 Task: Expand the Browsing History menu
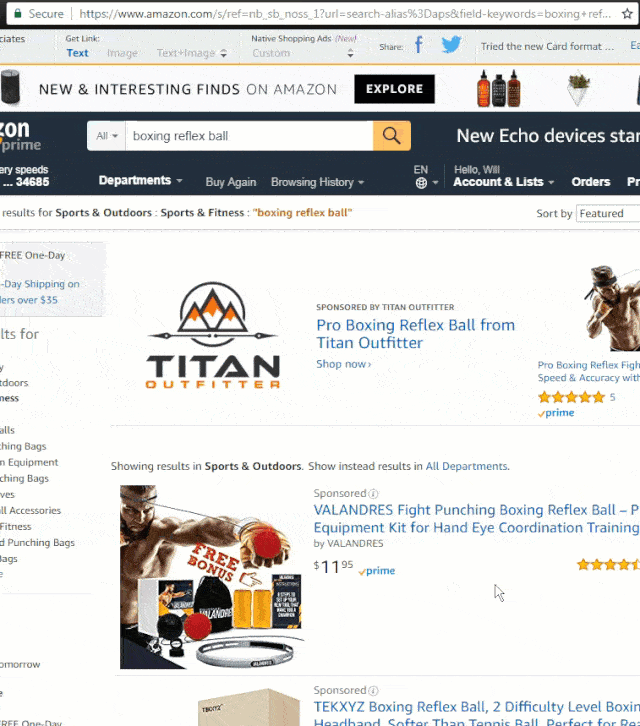pos(317,182)
